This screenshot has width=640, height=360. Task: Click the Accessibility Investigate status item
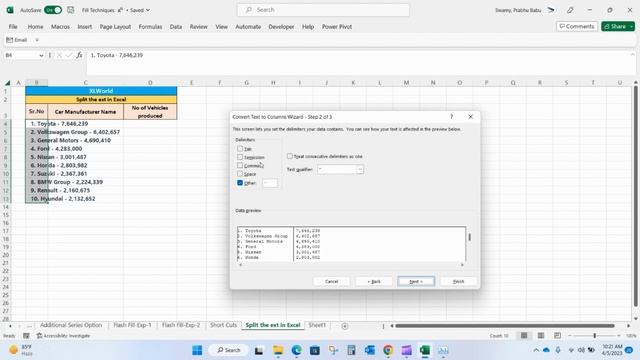(x=63, y=336)
